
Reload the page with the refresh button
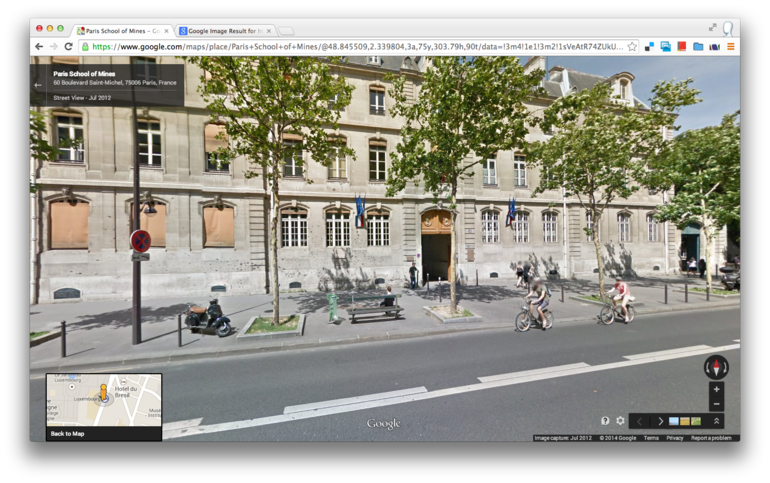[68, 46]
